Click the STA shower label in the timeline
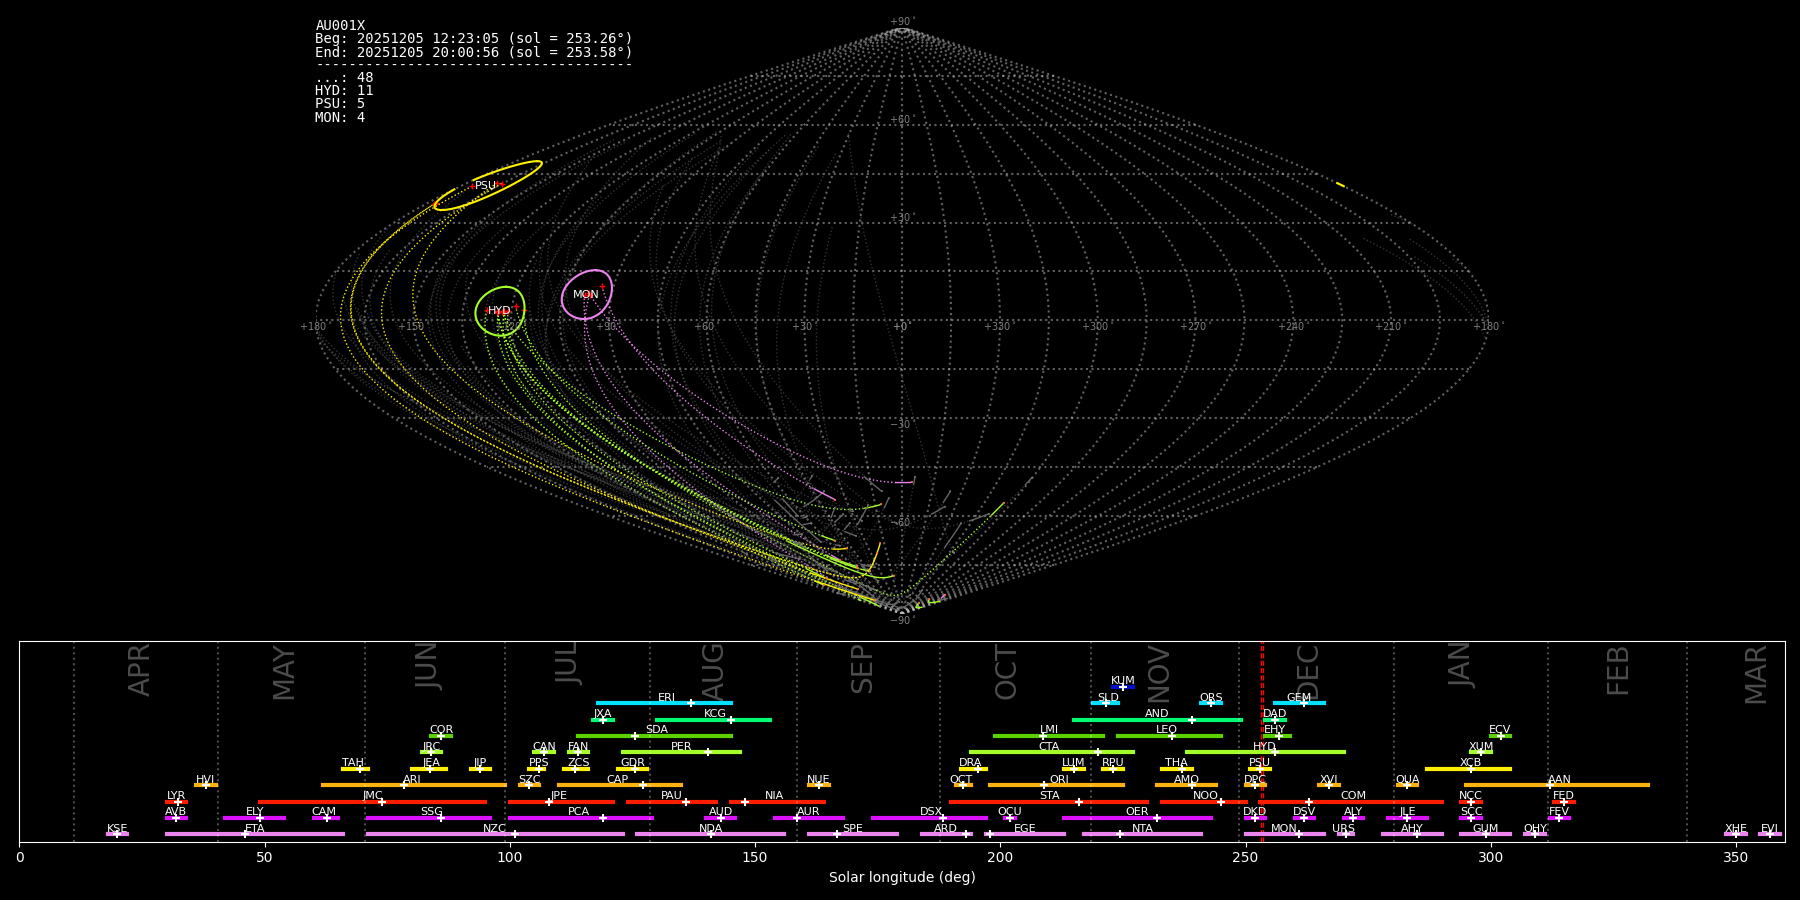 click(x=1050, y=796)
